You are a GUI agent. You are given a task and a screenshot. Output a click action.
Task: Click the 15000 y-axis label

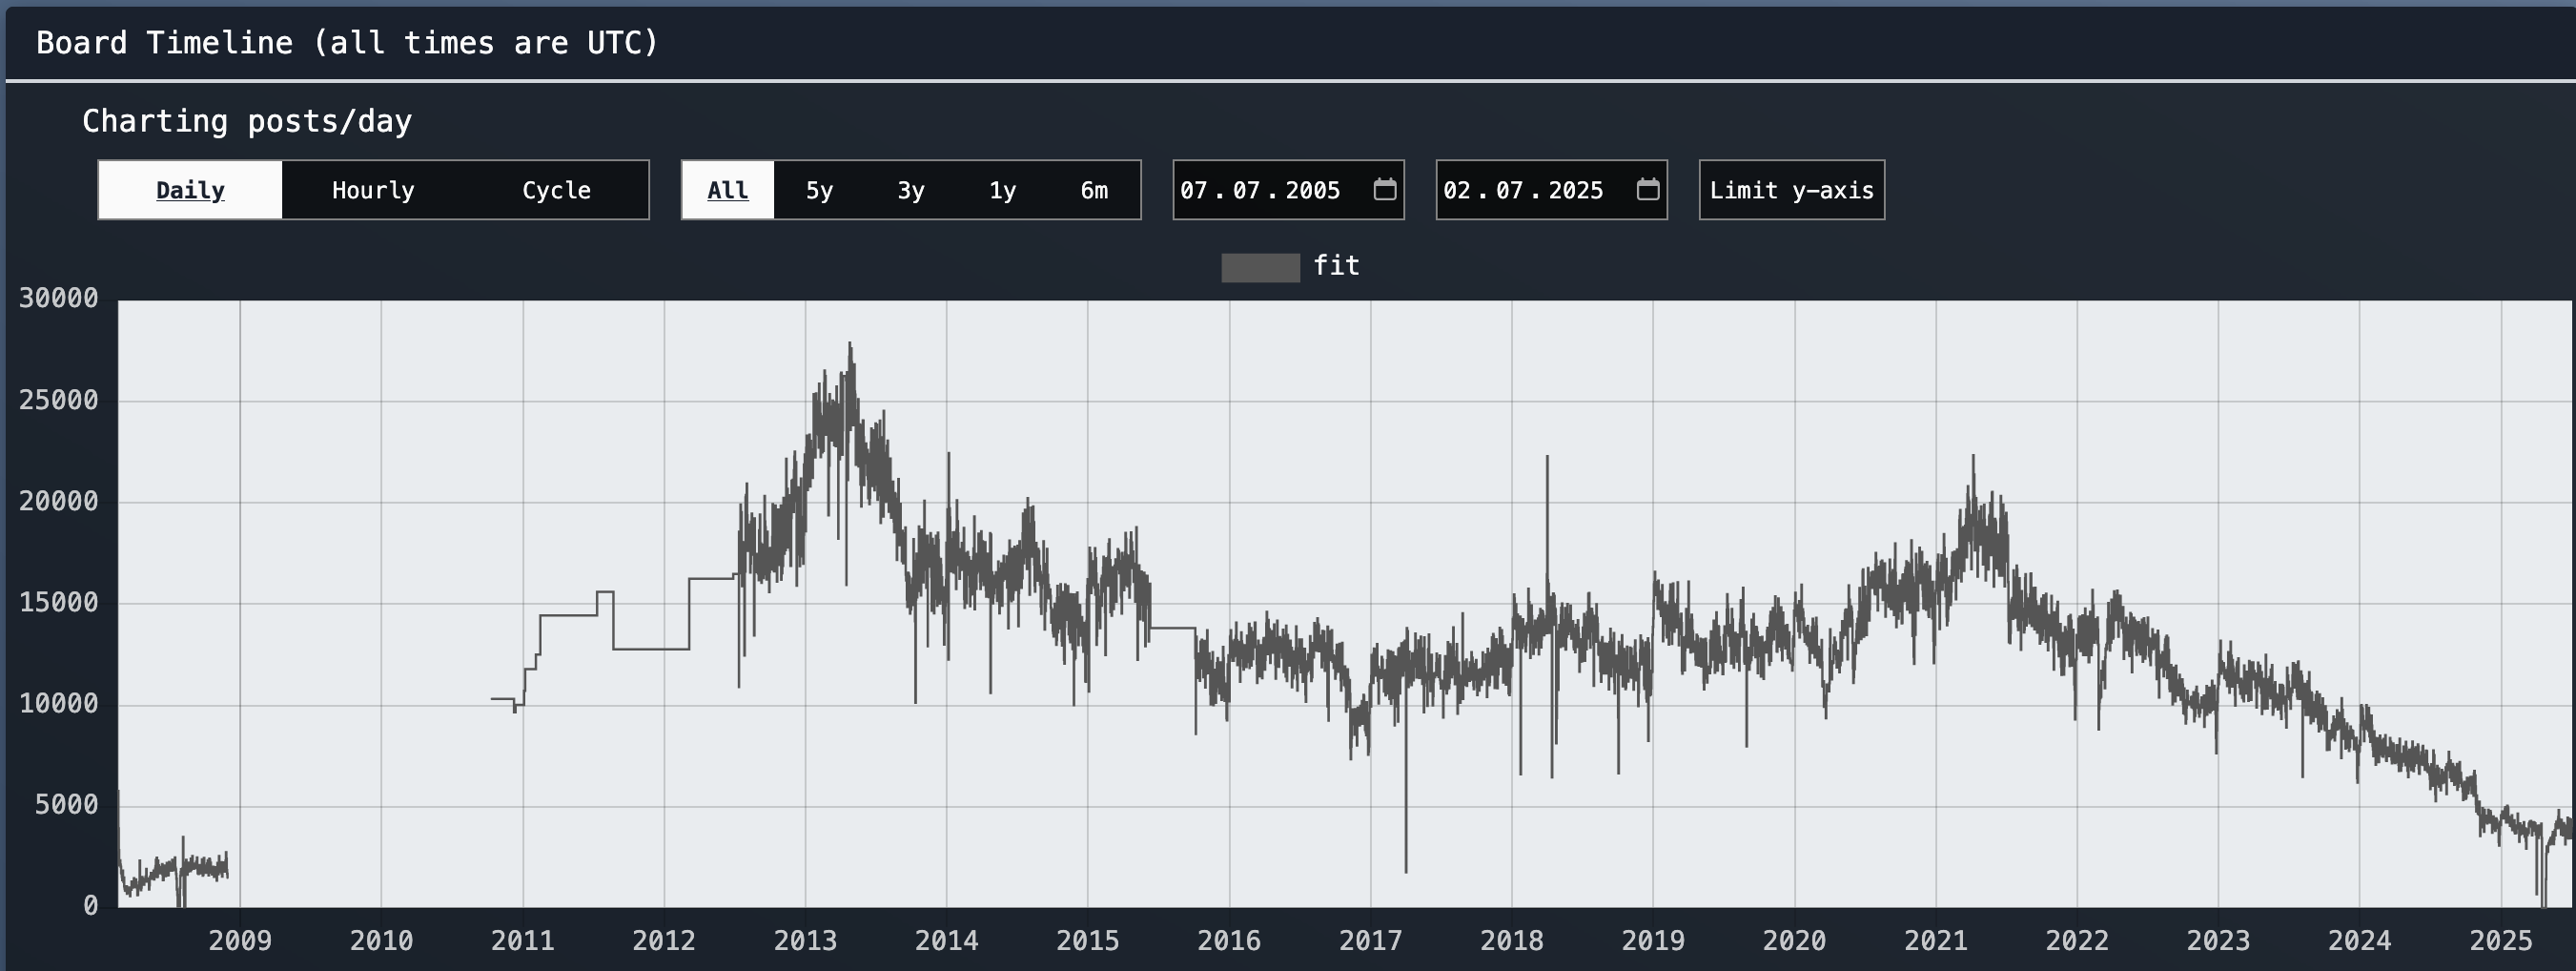[x=59, y=602]
